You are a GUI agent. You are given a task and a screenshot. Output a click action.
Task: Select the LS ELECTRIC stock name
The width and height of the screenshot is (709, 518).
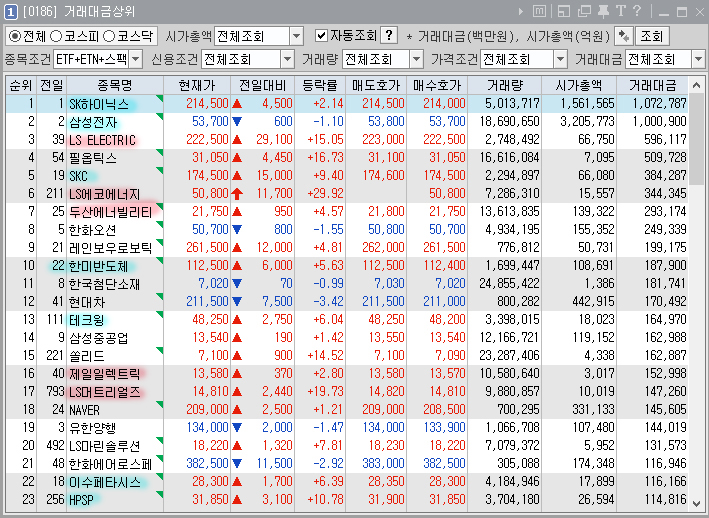point(102,140)
